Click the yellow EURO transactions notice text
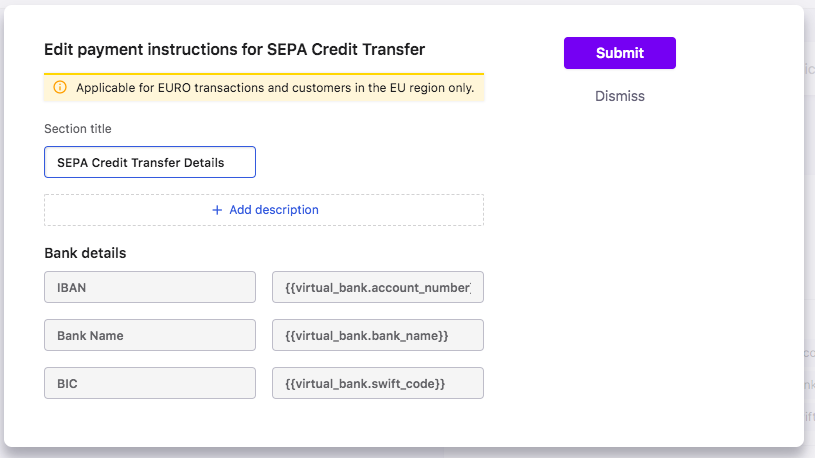815x458 pixels. point(275,88)
